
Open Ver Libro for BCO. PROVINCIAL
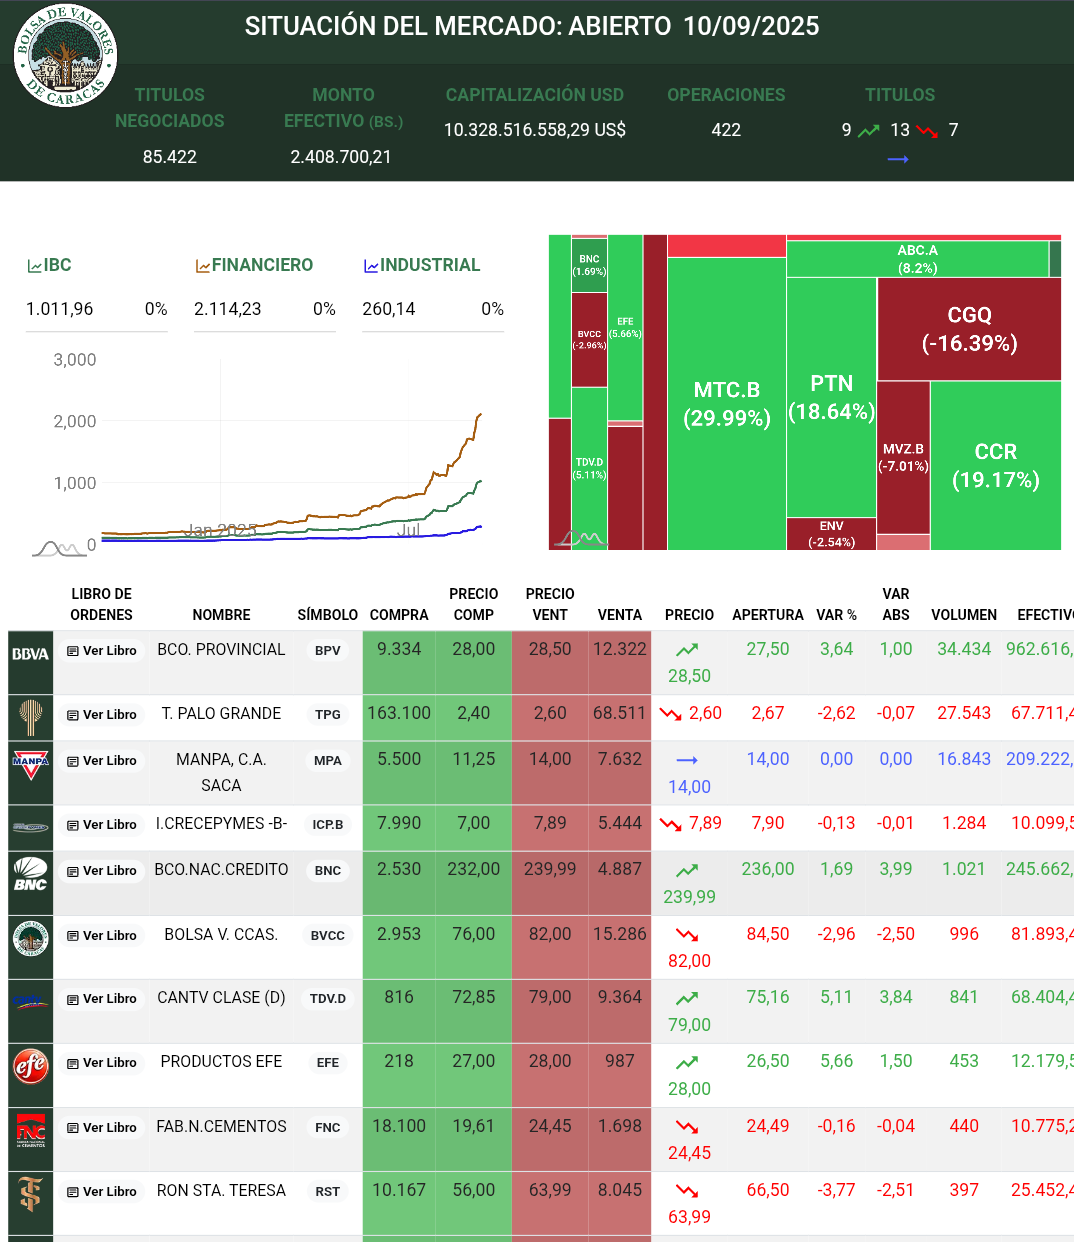pyautogui.click(x=102, y=651)
